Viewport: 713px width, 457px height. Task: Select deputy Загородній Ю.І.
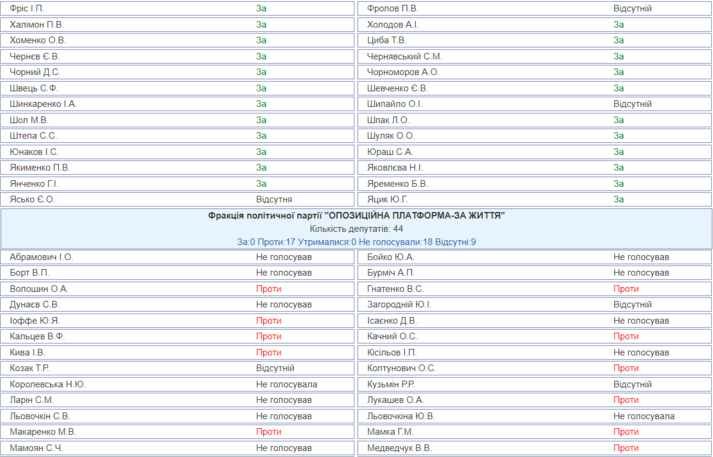coord(399,304)
